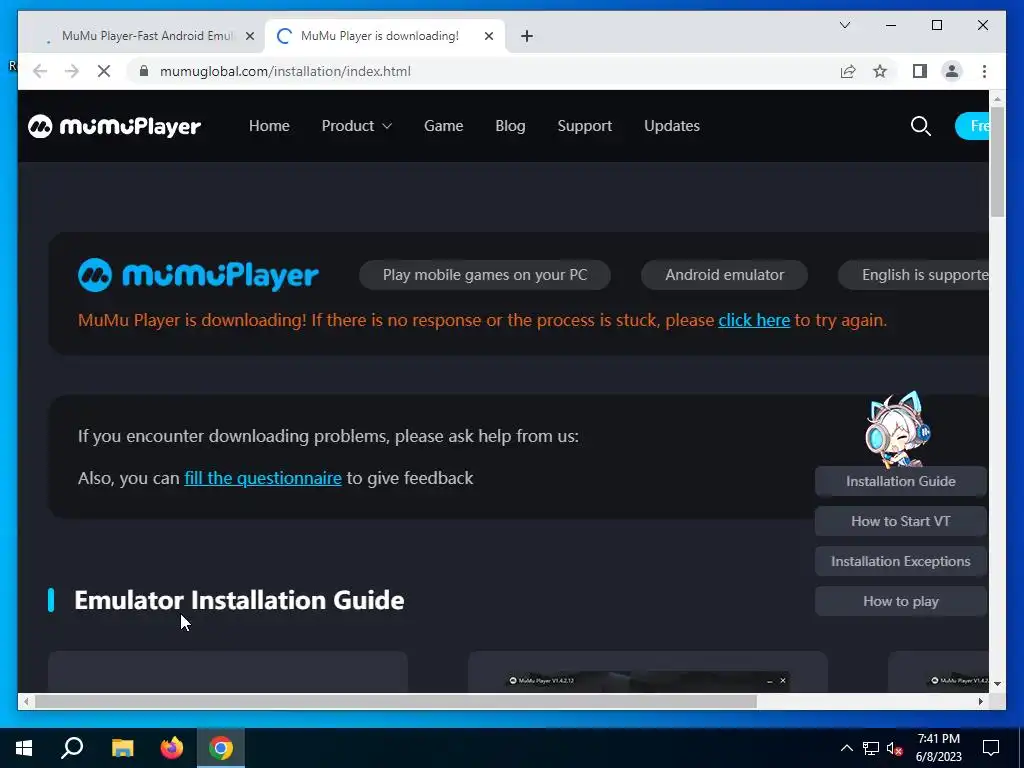Click the share this page icon

coord(848,71)
